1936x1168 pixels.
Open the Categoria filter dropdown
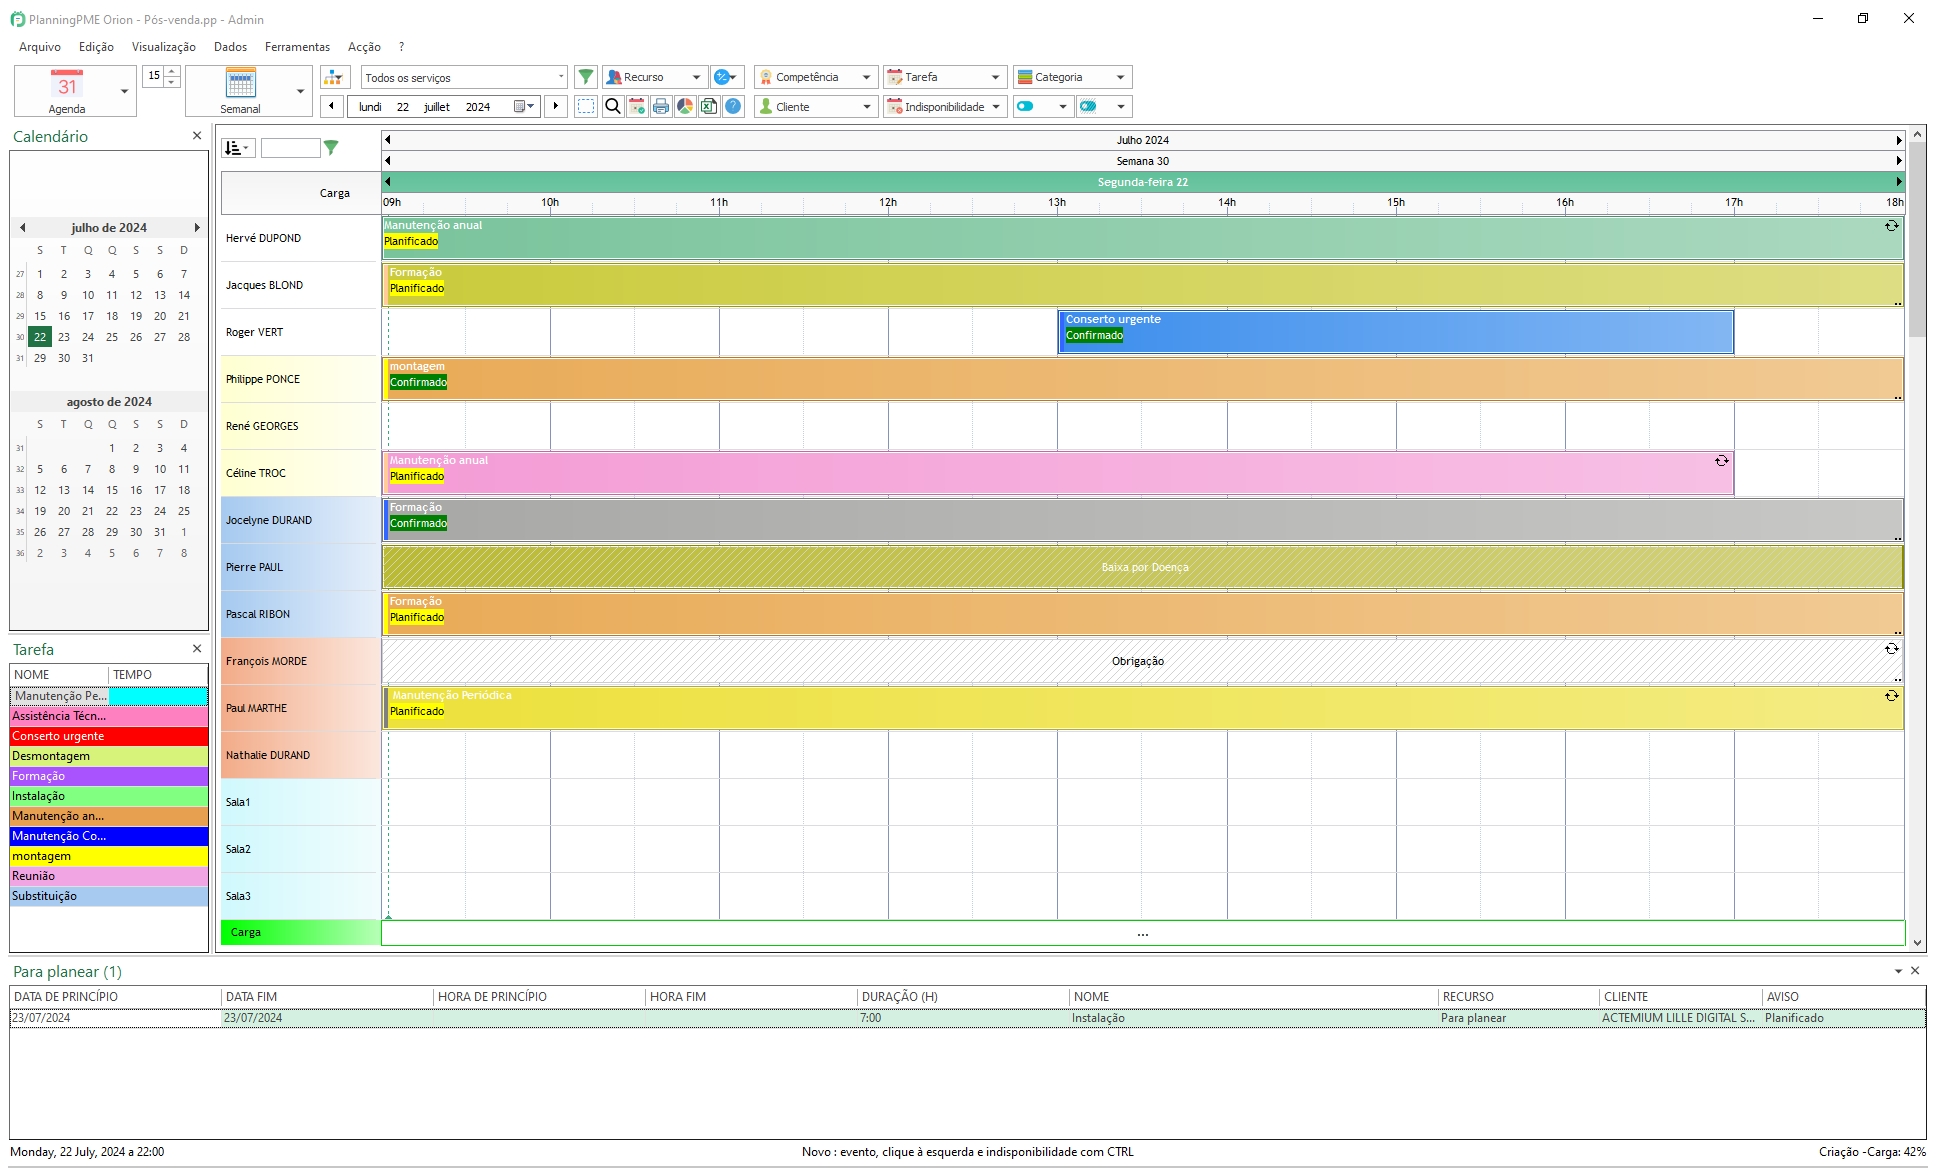click(x=1073, y=77)
